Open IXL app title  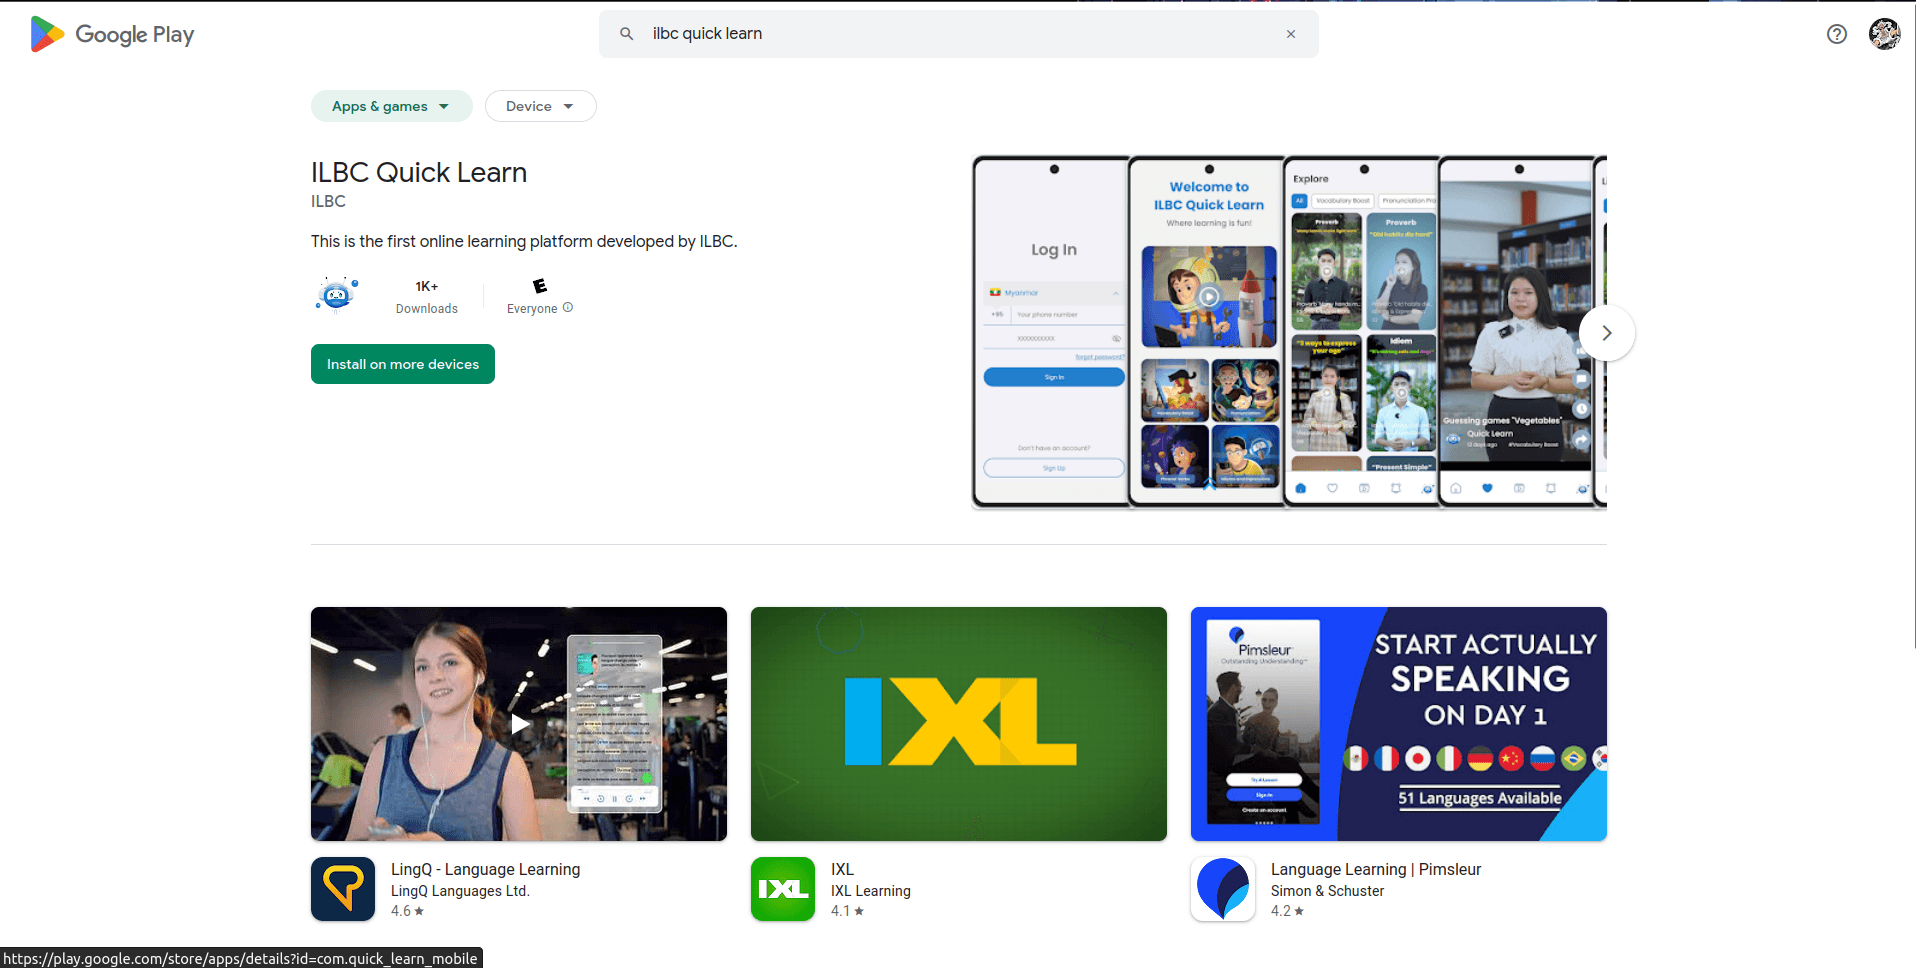tap(842, 869)
